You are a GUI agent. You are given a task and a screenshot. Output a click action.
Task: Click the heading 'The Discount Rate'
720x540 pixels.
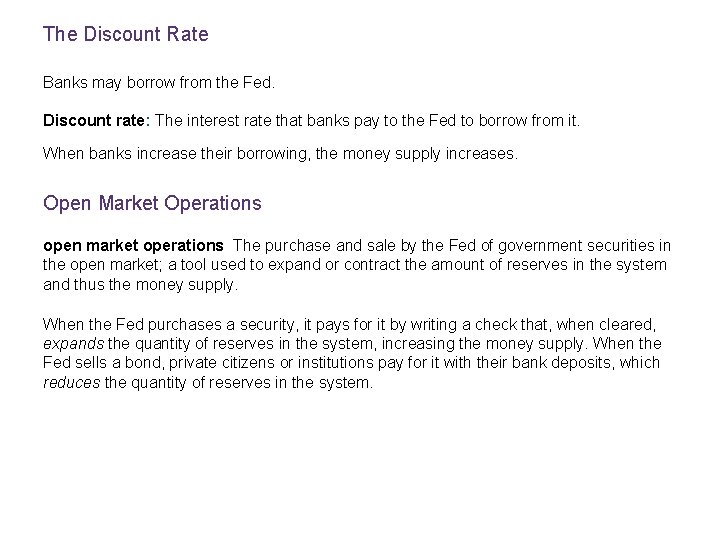click(126, 35)
